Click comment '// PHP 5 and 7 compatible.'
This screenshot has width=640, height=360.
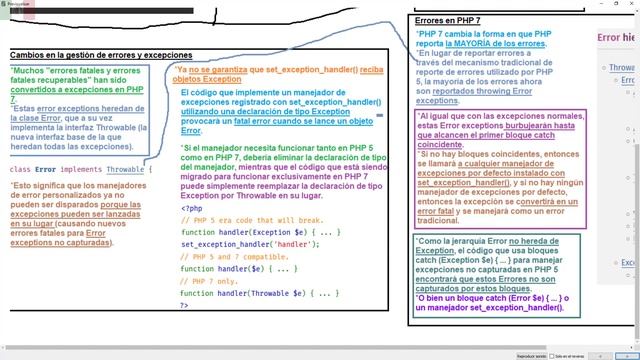pyautogui.click(x=234, y=257)
